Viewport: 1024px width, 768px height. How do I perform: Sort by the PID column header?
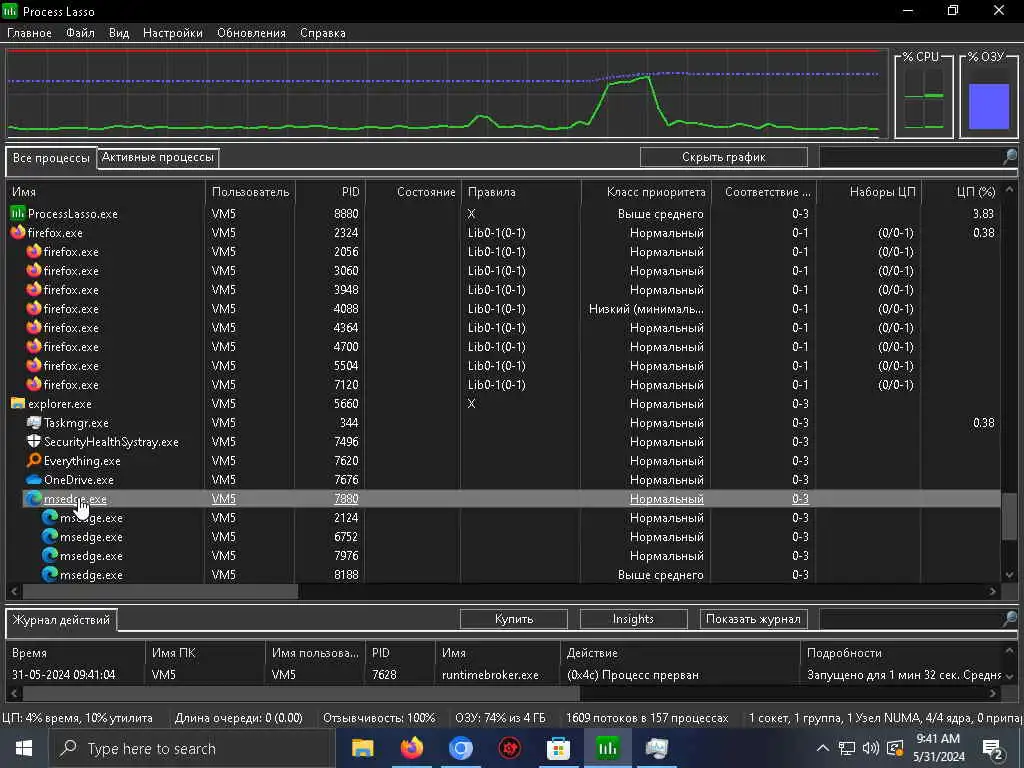[330, 192]
